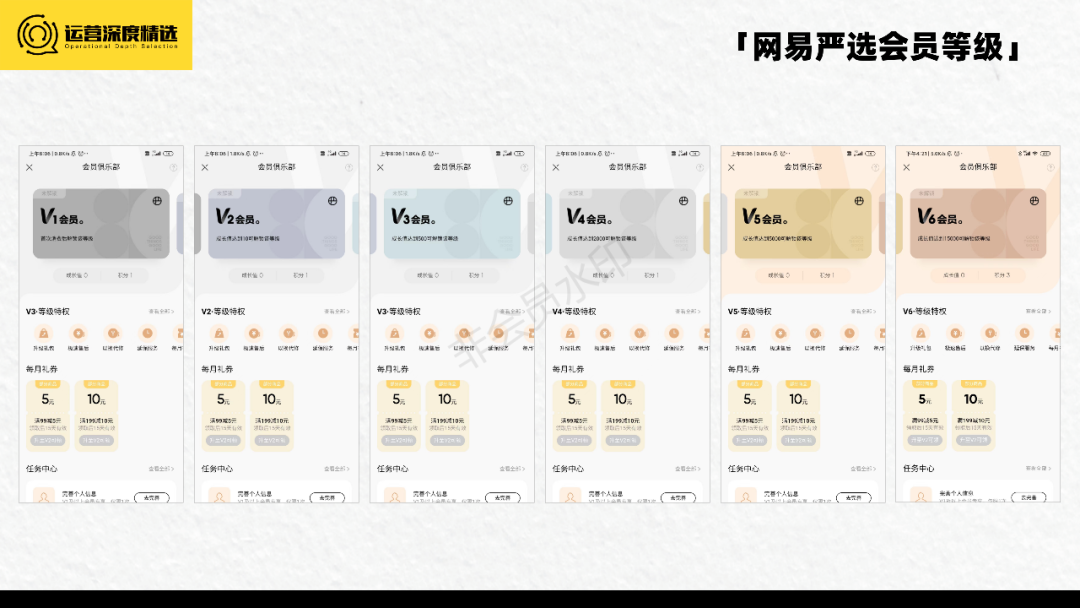This screenshot has width=1080, height=608.
Task: Select 5元 monthly coupon on V3 screen
Action: pos(398,416)
